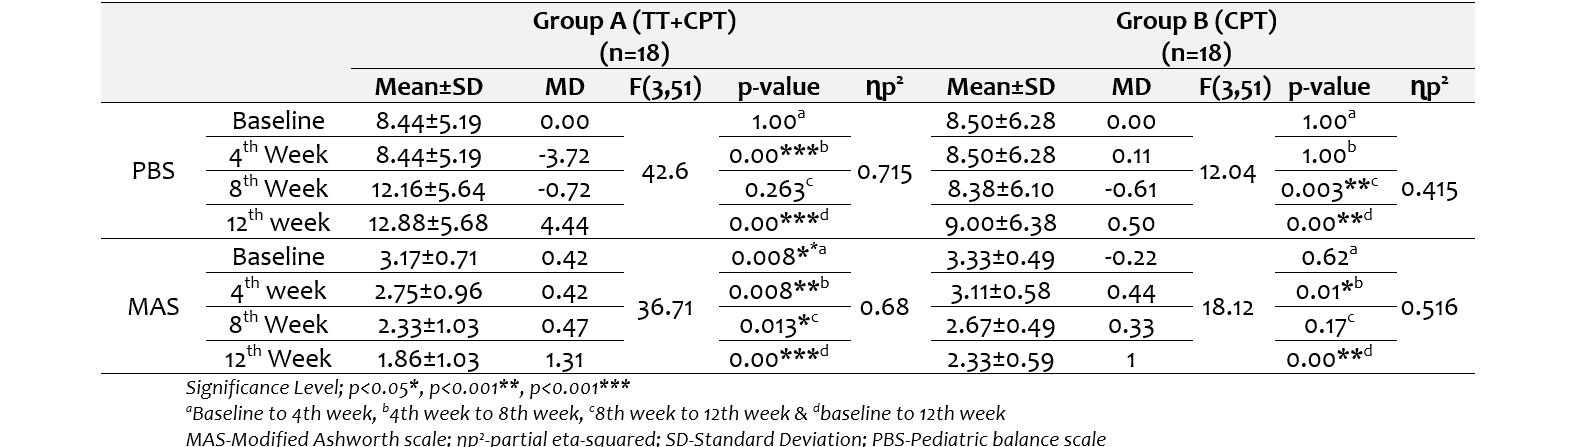Screen dimensions: 1572x447
Task: Select the PBS row label
Action: [x=153, y=171]
